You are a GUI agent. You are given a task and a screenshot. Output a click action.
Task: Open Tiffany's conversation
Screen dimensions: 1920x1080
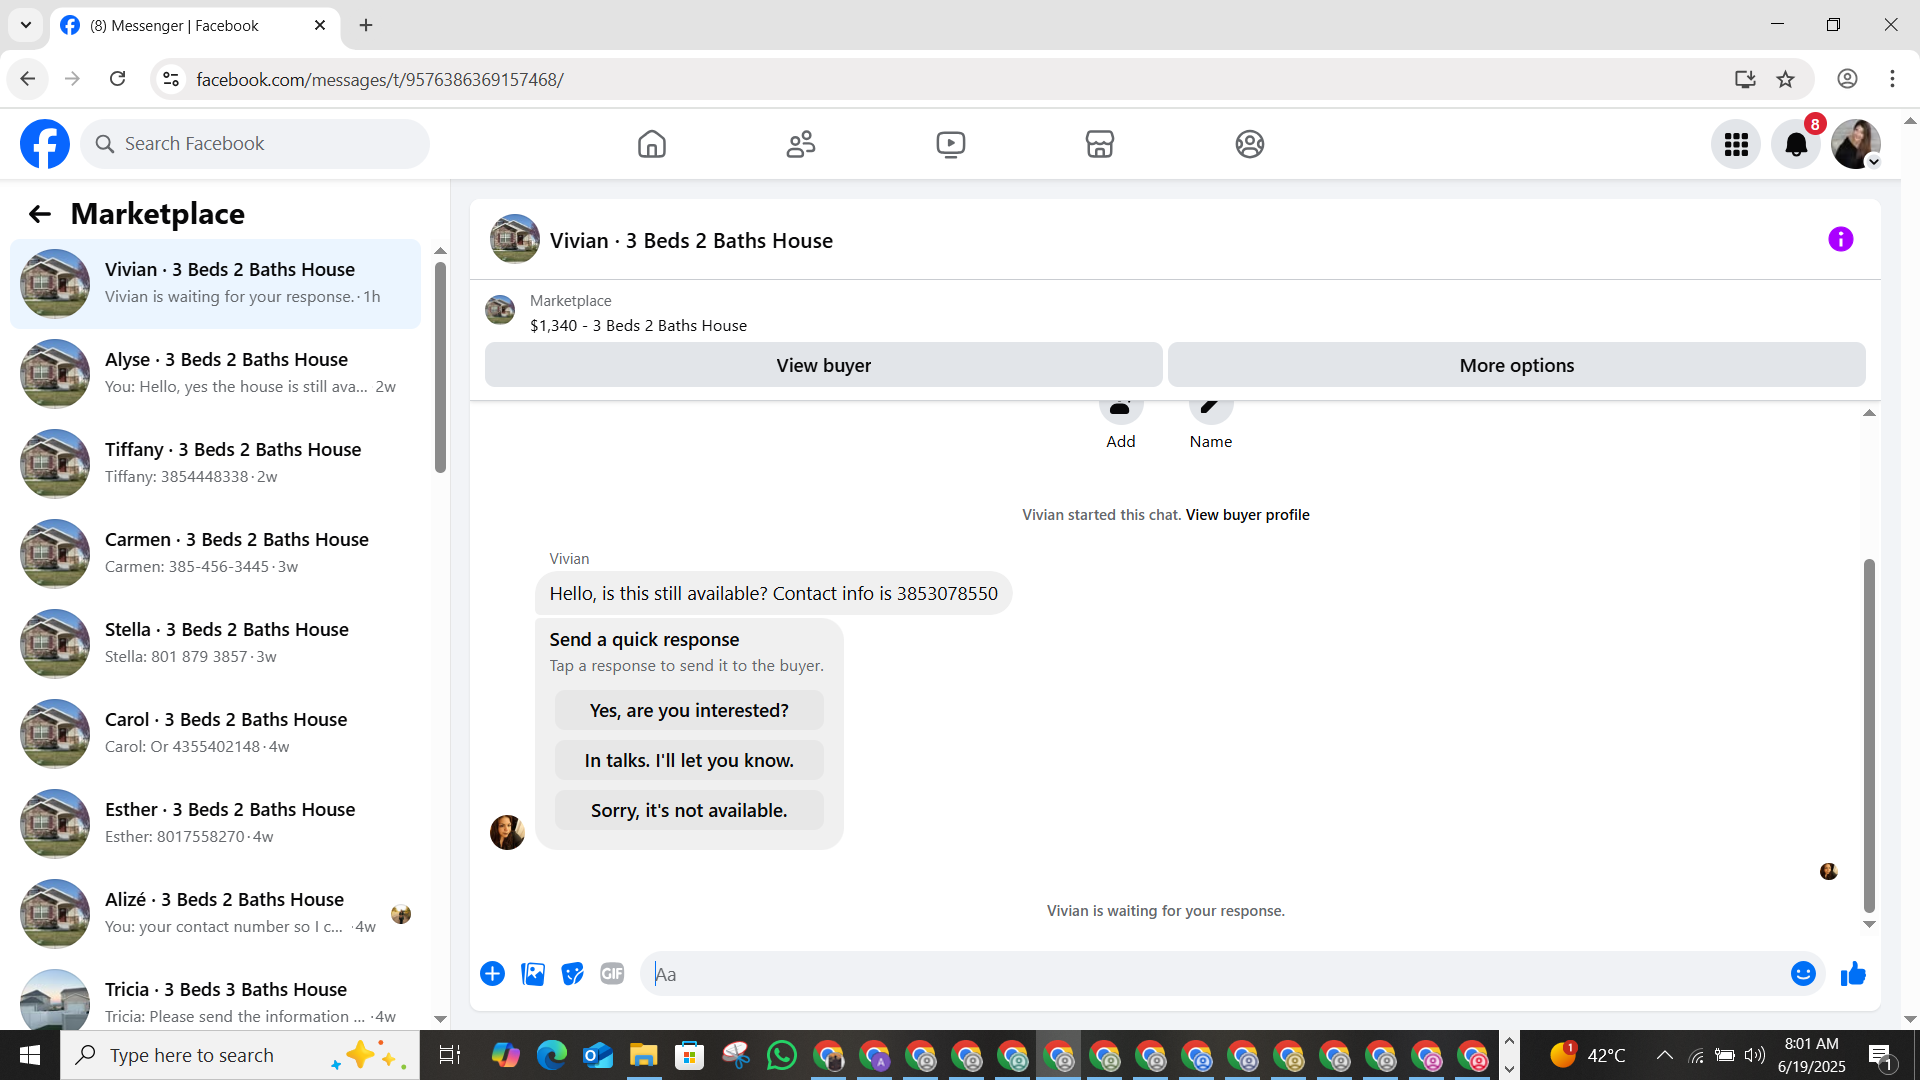pyautogui.click(x=215, y=463)
